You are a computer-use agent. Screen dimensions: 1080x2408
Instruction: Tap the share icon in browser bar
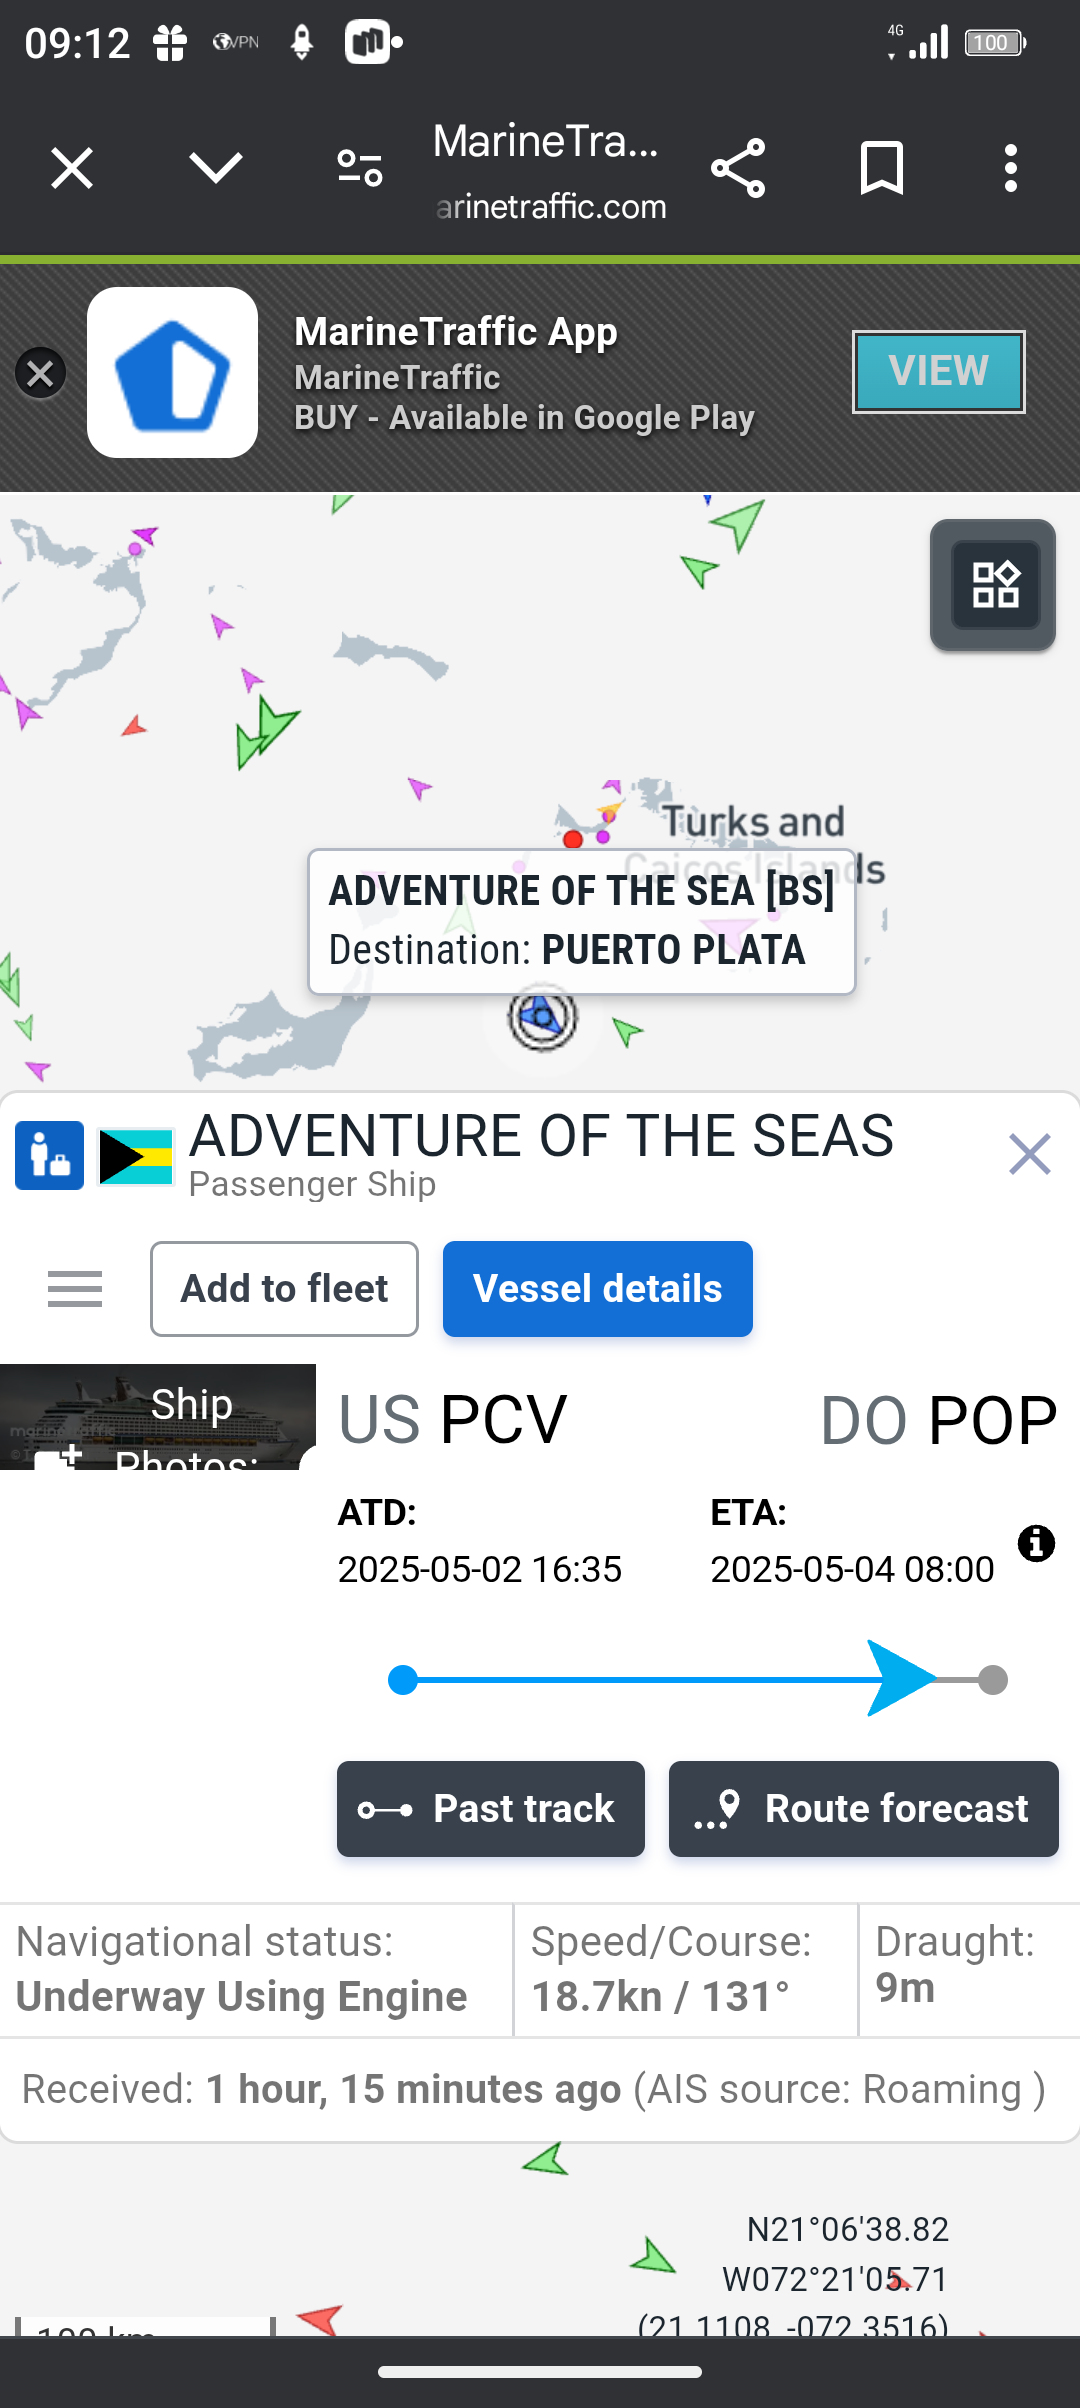pyautogui.click(x=738, y=168)
